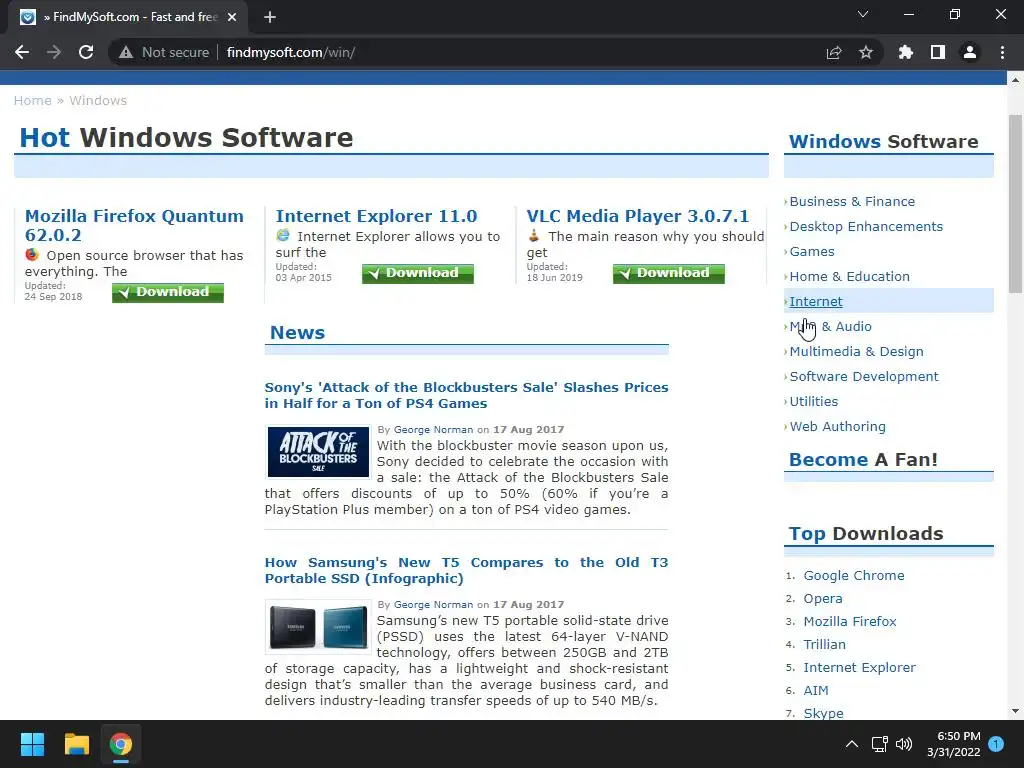Go back with the browser back arrow
Image resolution: width=1024 pixels, height=768 pixels.
tap(22, 52)
